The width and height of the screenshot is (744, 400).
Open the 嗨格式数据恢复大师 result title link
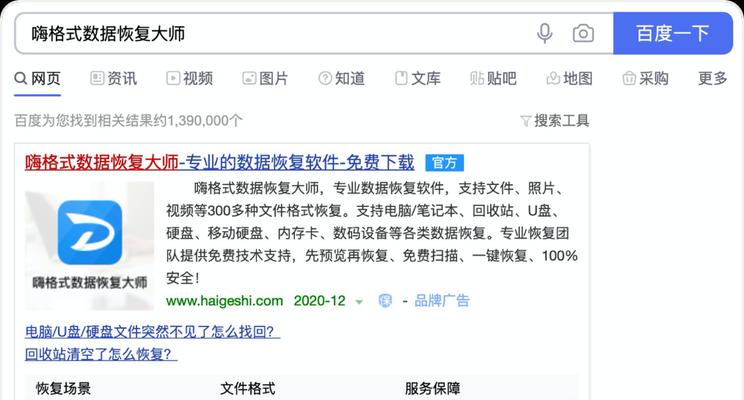tap(220, 162)
